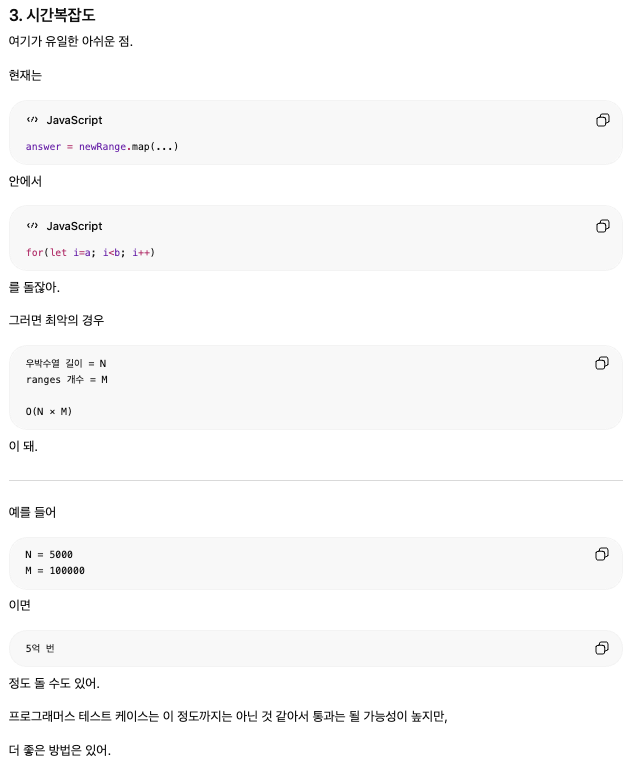
Task: Click the M = 100000 line
Action: 55,571
